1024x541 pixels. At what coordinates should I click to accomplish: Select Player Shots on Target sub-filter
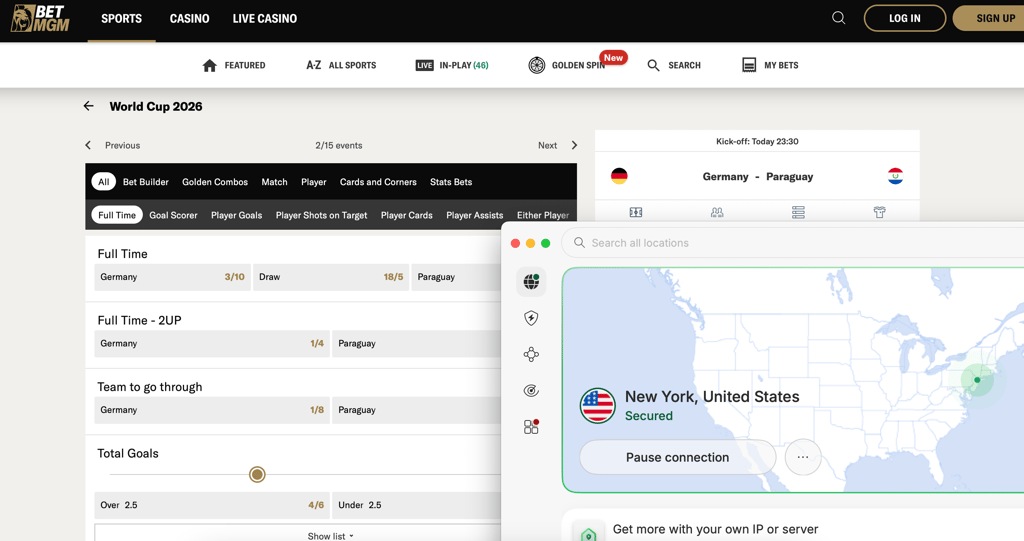[x=321, y=215]
